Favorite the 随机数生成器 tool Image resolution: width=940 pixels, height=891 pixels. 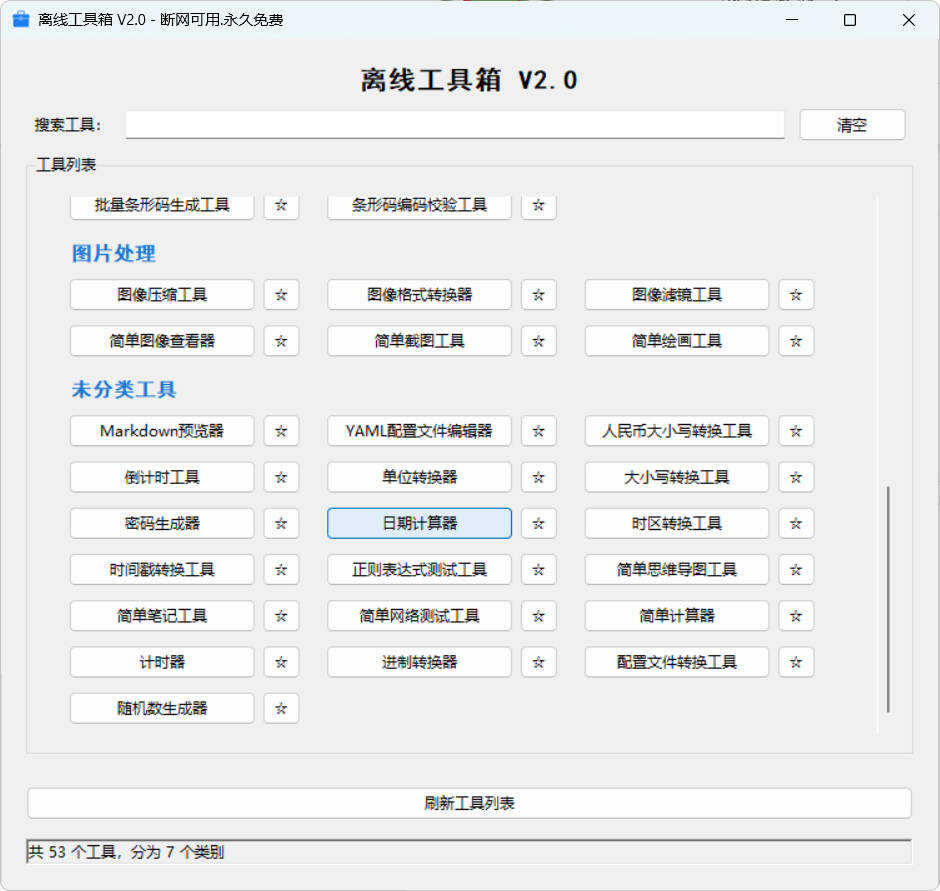point(280,708)
